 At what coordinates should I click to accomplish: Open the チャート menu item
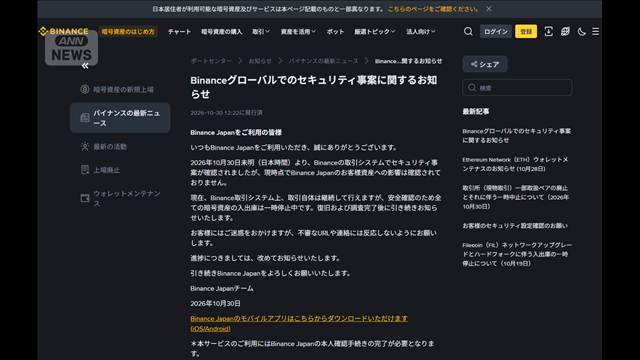point(180,31)
